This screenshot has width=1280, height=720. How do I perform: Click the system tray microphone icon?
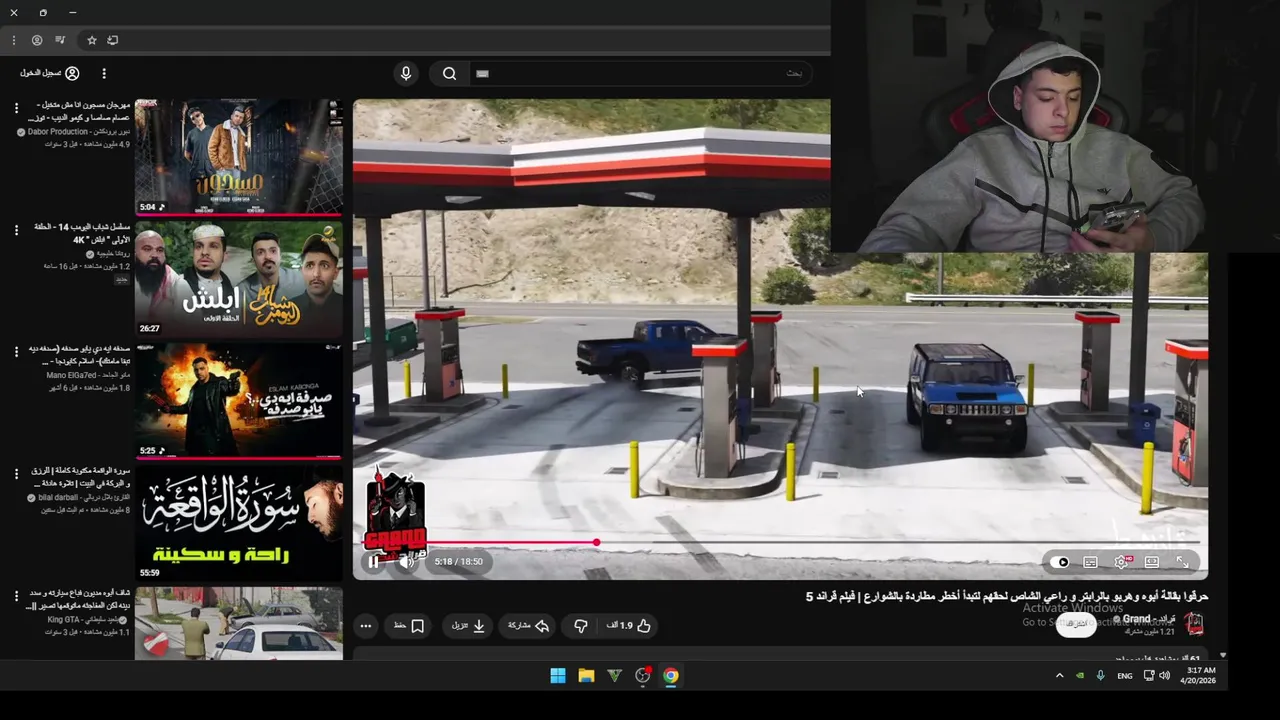coord(1100,676)
